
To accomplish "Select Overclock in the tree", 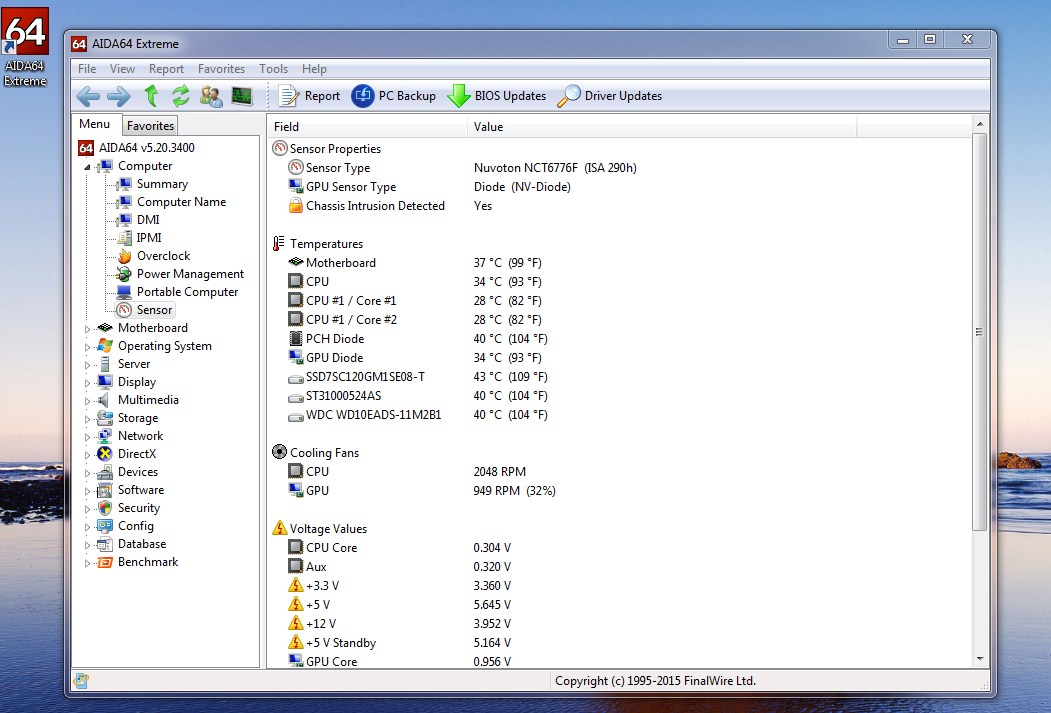I will pyautogui.click(x=164, y=256).
